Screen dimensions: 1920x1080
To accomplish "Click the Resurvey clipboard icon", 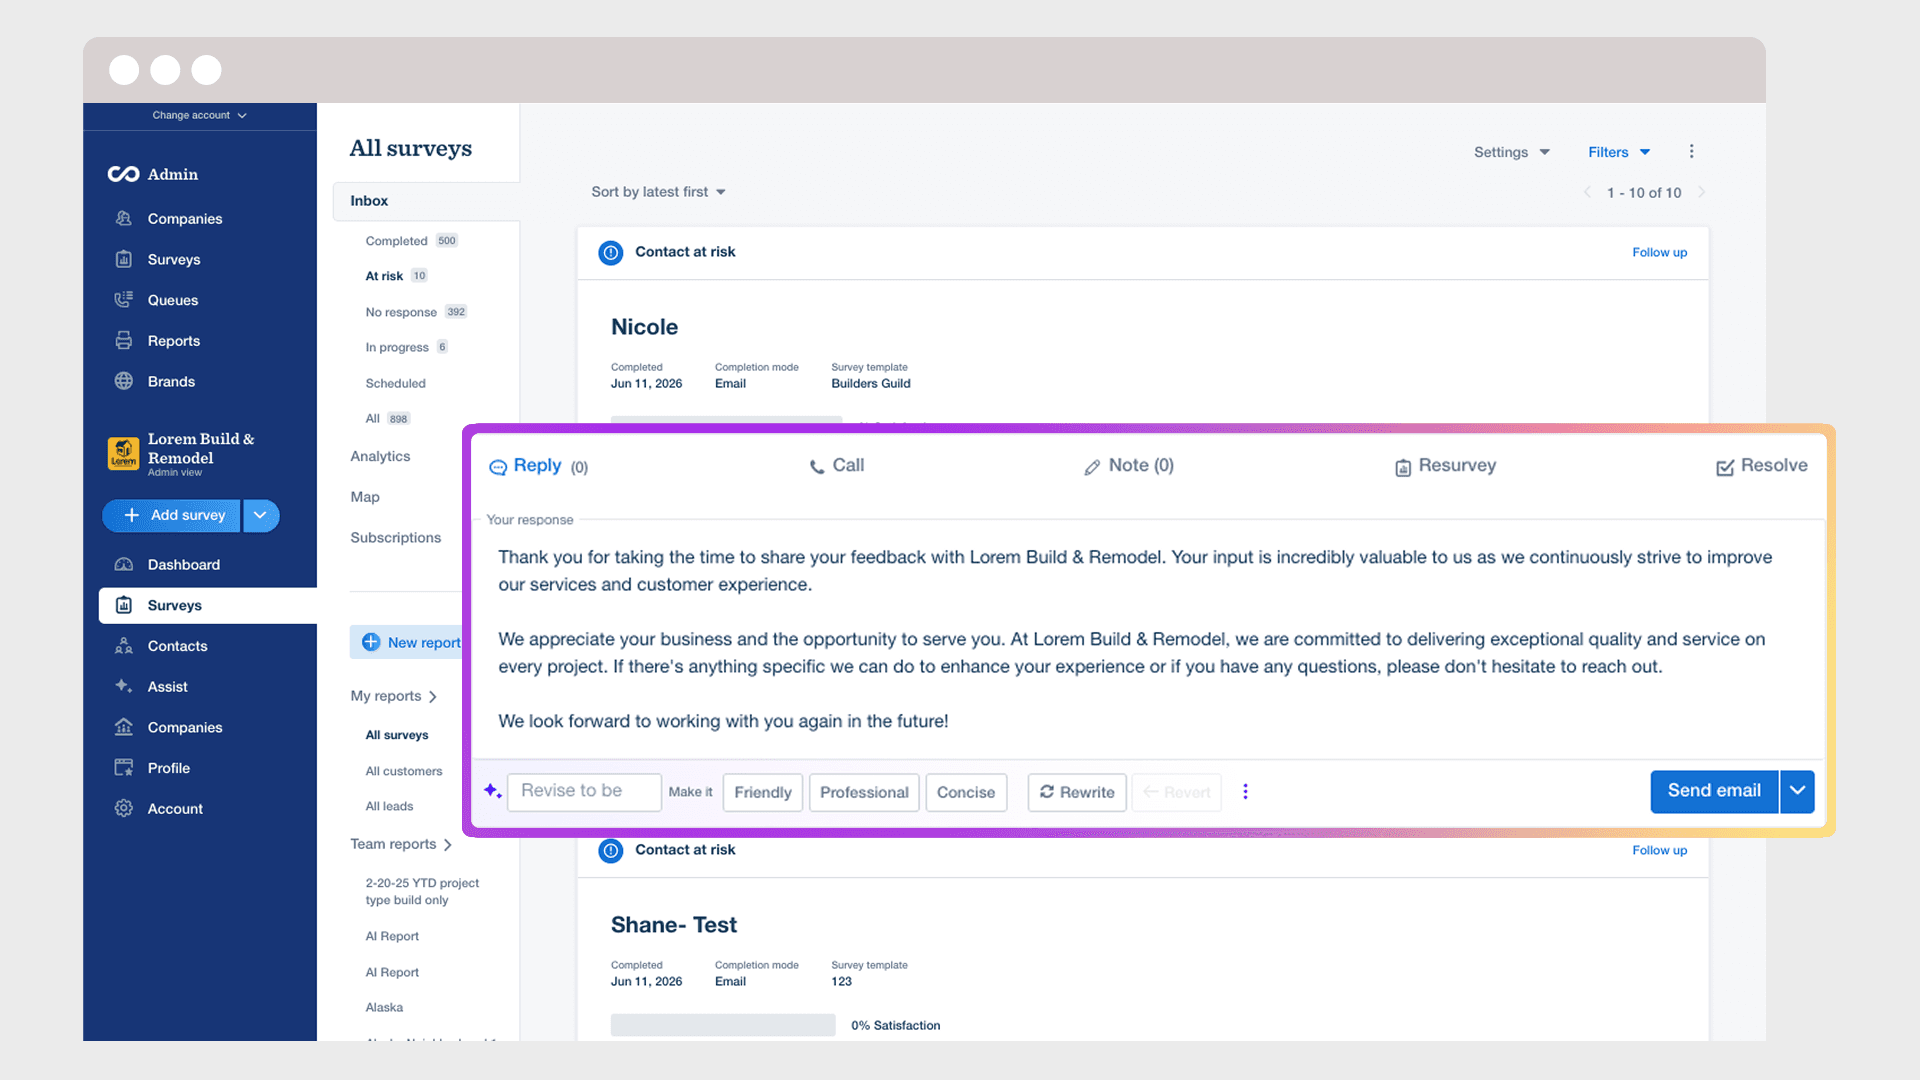I will point(1403,467).
